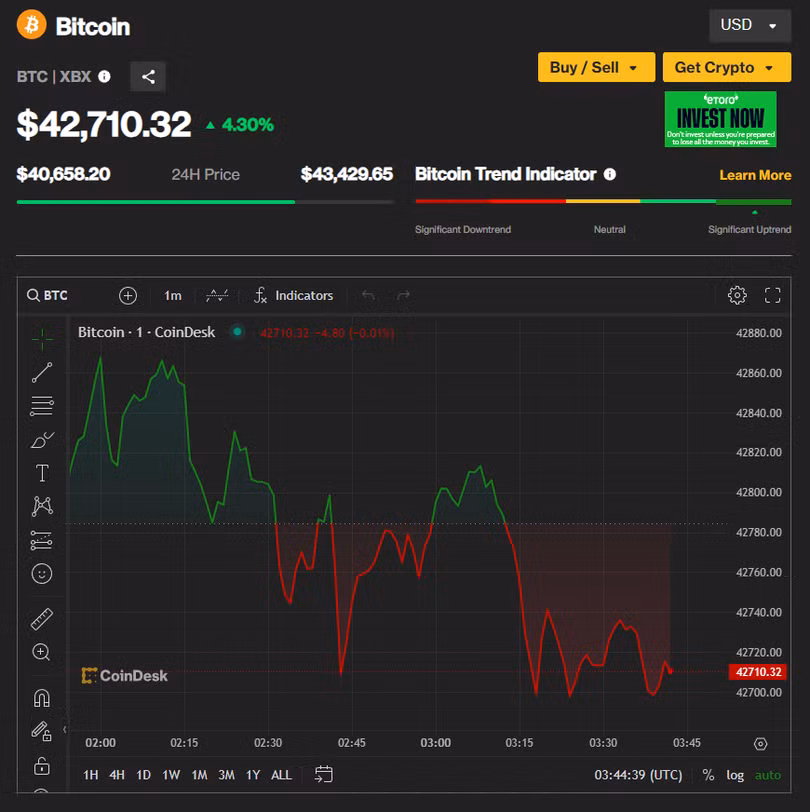Click the Bitcoin logo icon
This screenshot has width=810, height=812.
pos(32,24)
